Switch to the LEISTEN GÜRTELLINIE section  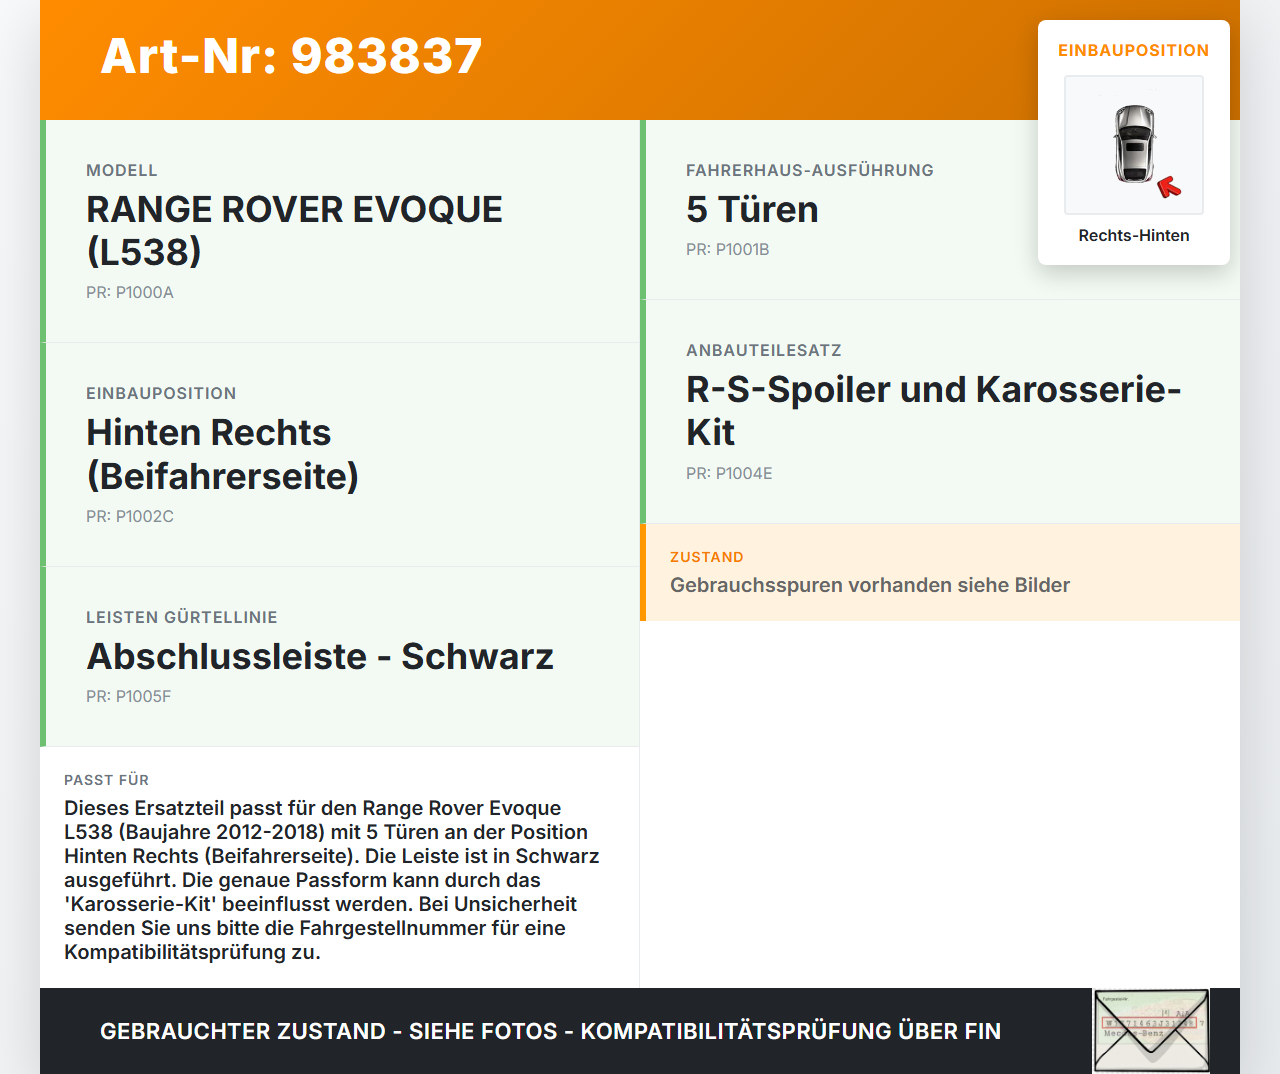(182, 618)
